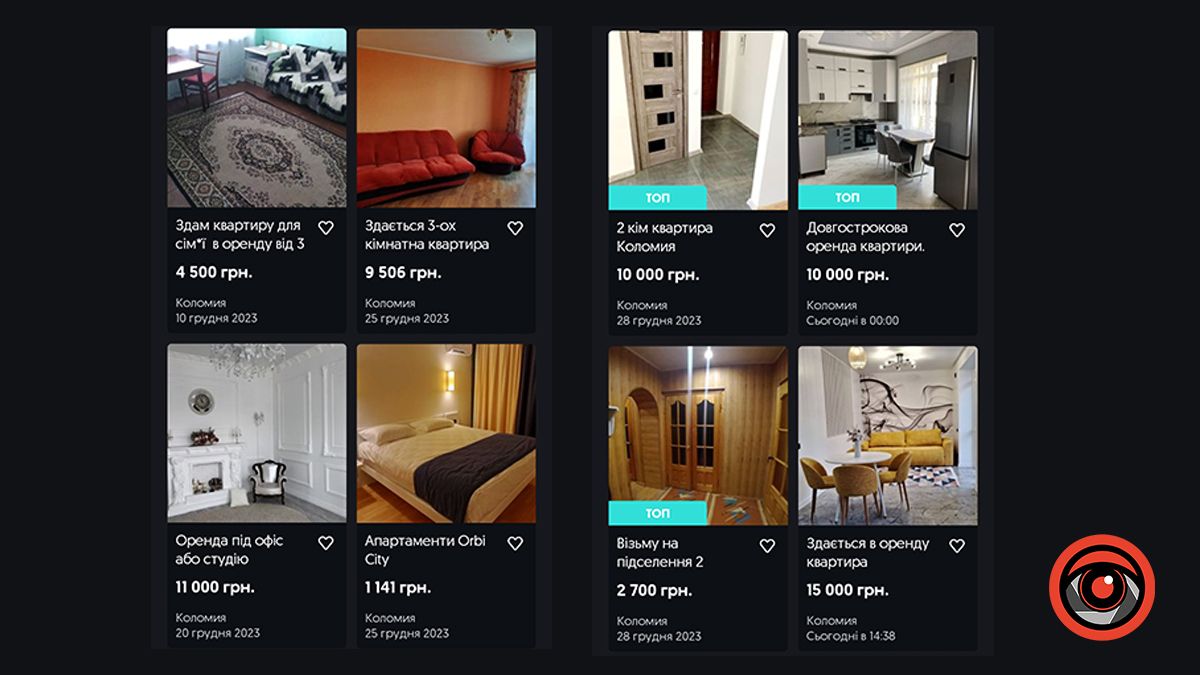1200x675 pixels.
Task: Open Здається 3-ох кімнатна квартира title
Action: tap(427, 236)
